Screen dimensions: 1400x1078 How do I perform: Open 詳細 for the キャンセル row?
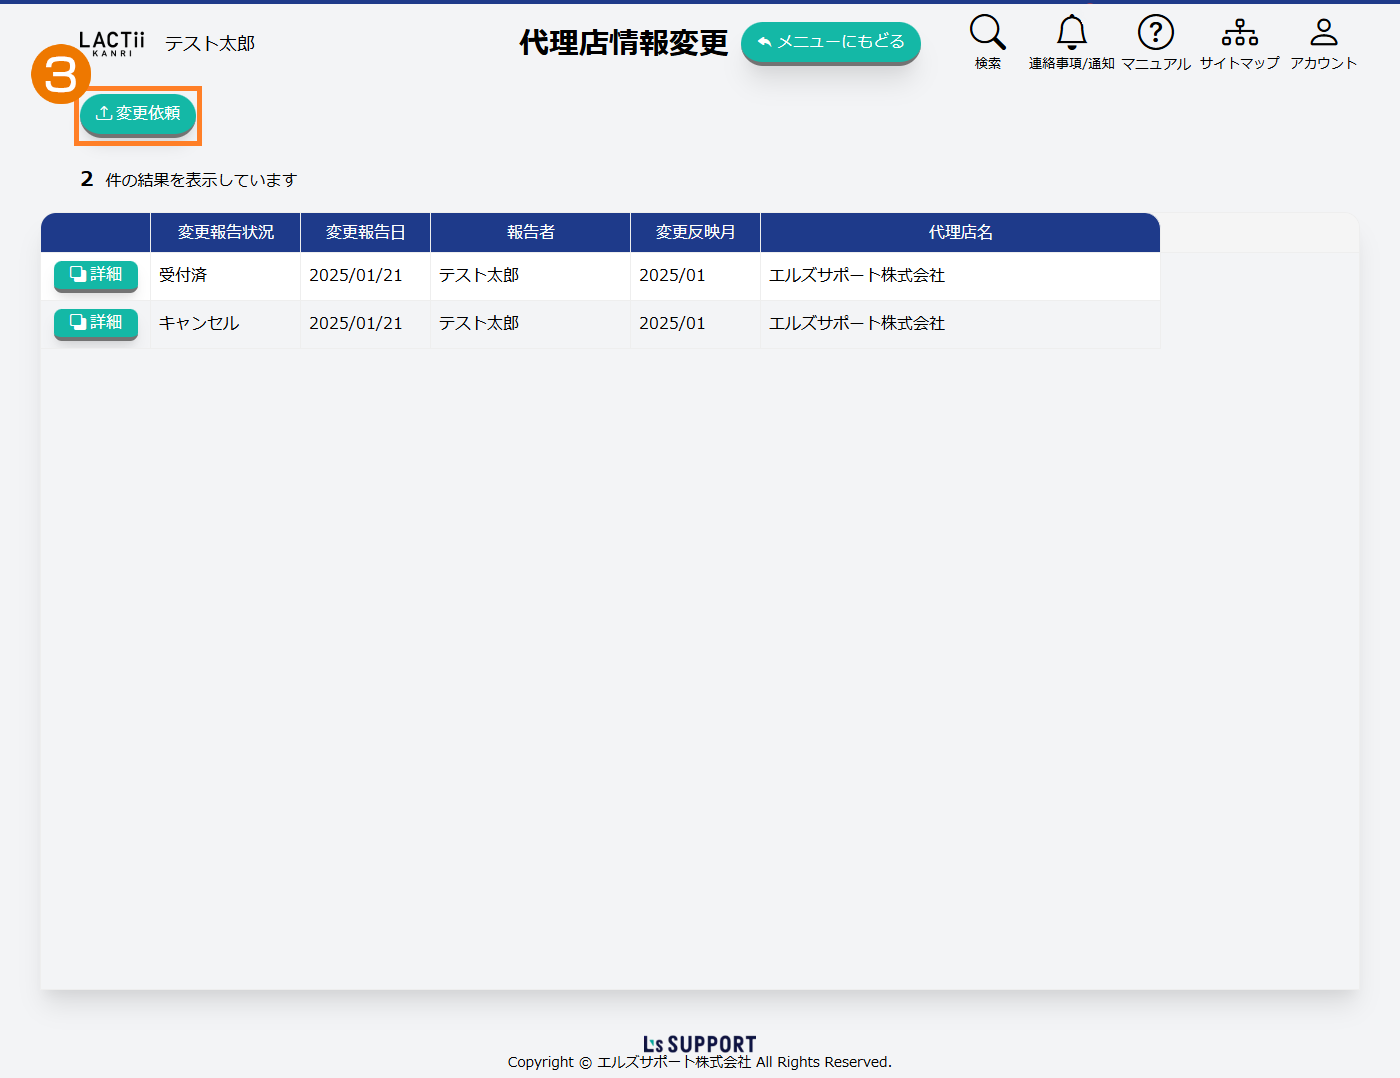96,323
